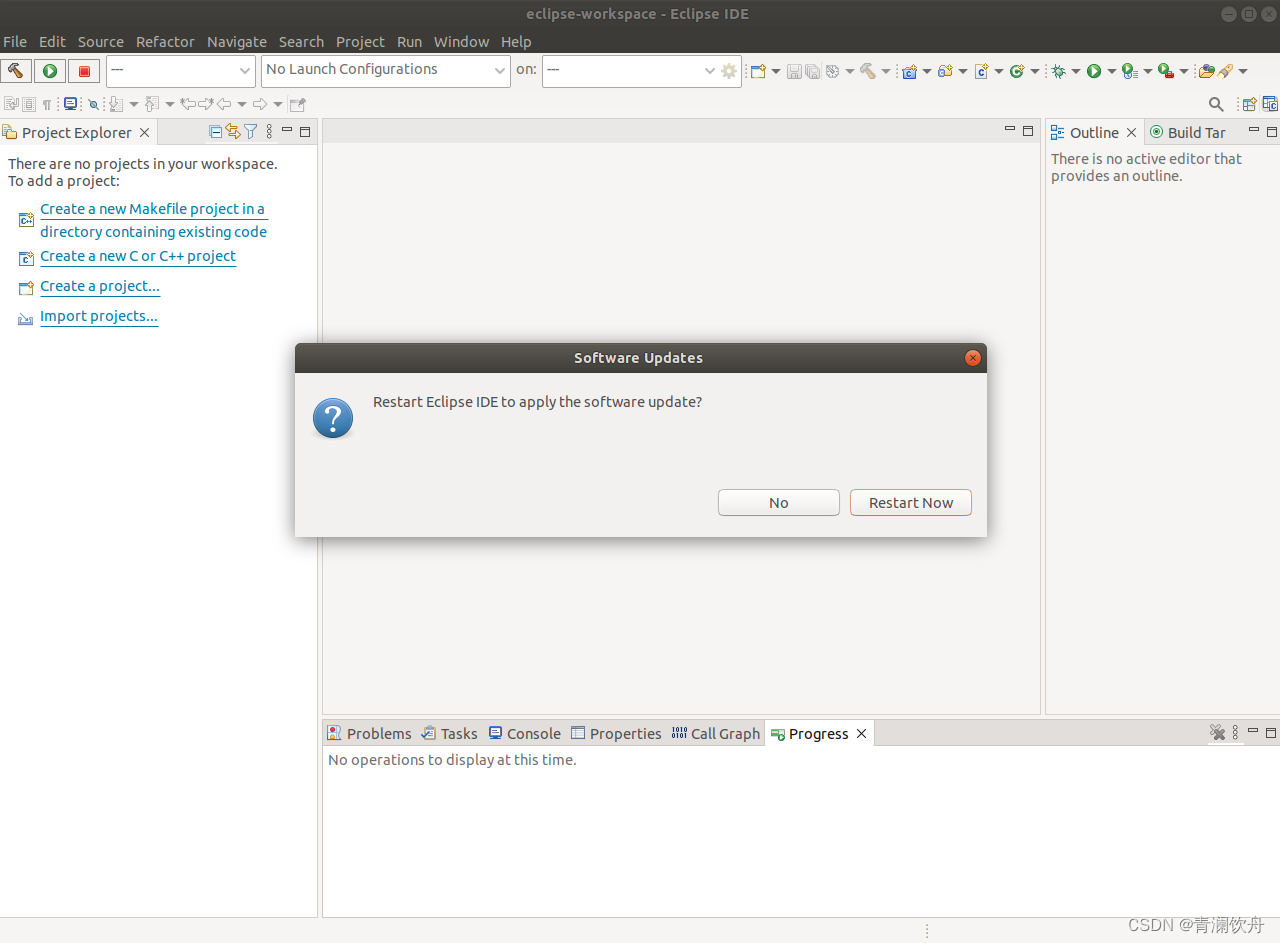Open the Project Explorer filter funnel icon

250,132
